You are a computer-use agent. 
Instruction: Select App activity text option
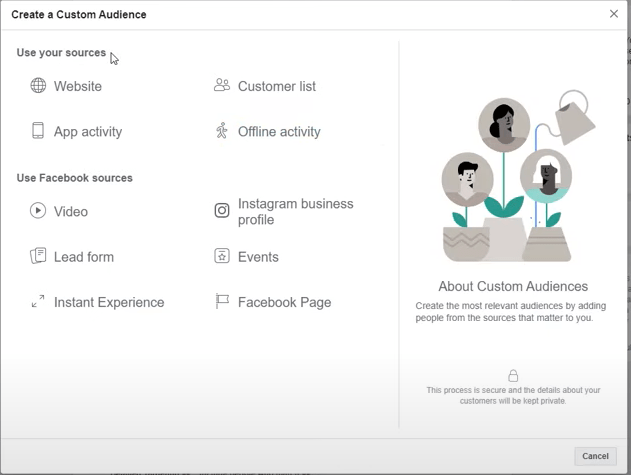88,132
